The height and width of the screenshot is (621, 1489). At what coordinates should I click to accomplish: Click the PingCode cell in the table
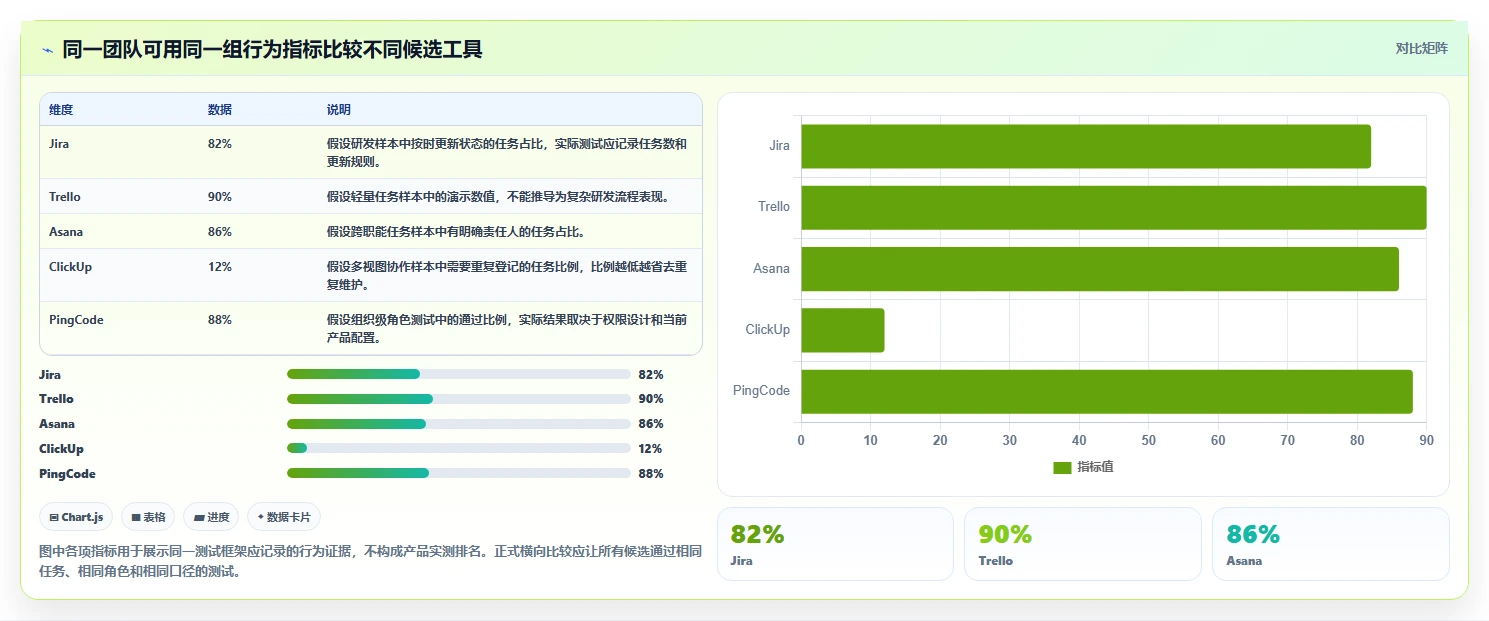click(x=76, y=320)
